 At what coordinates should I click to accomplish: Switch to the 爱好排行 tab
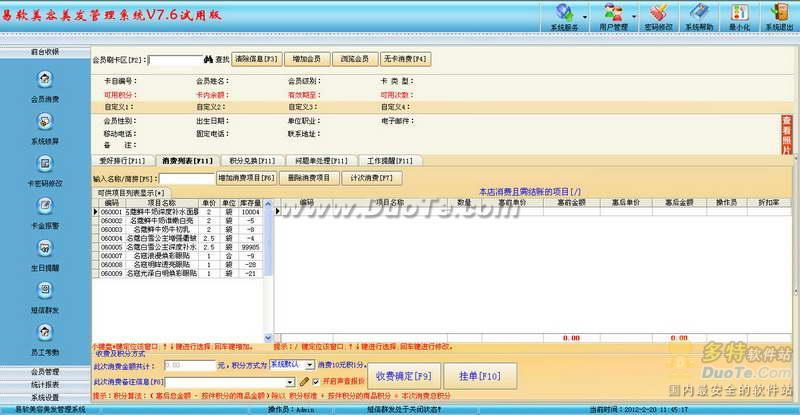tap(122, 160)
